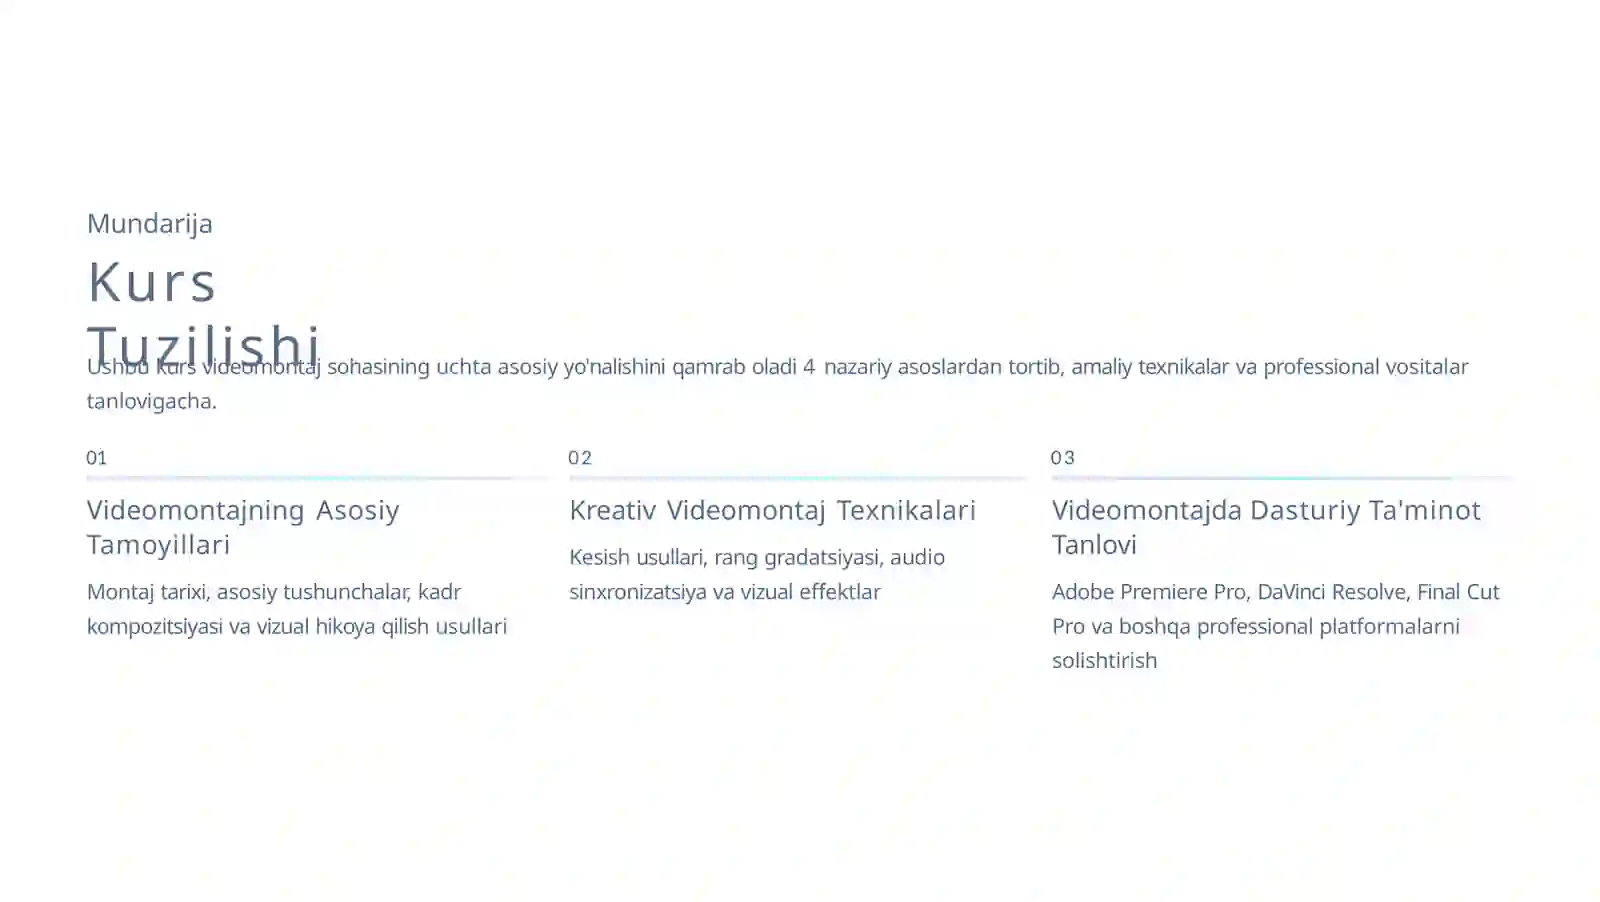The image size is (1600, 902).
Task: Click section number 01
Action: pos(96,458)
